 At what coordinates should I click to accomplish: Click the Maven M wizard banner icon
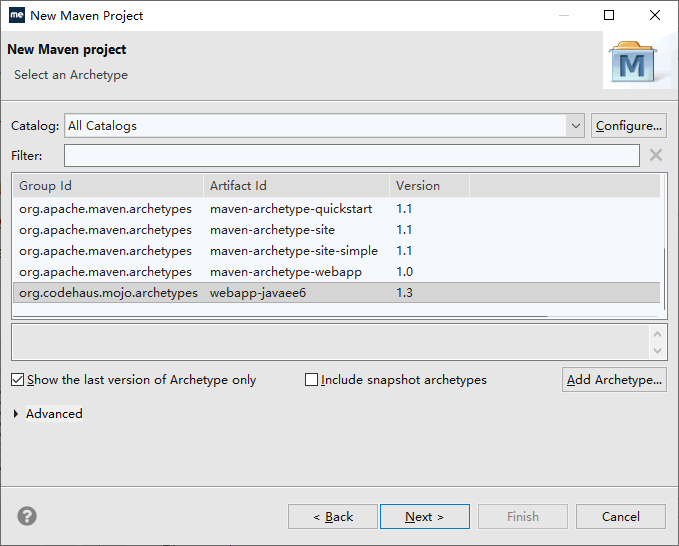(632, 61)
